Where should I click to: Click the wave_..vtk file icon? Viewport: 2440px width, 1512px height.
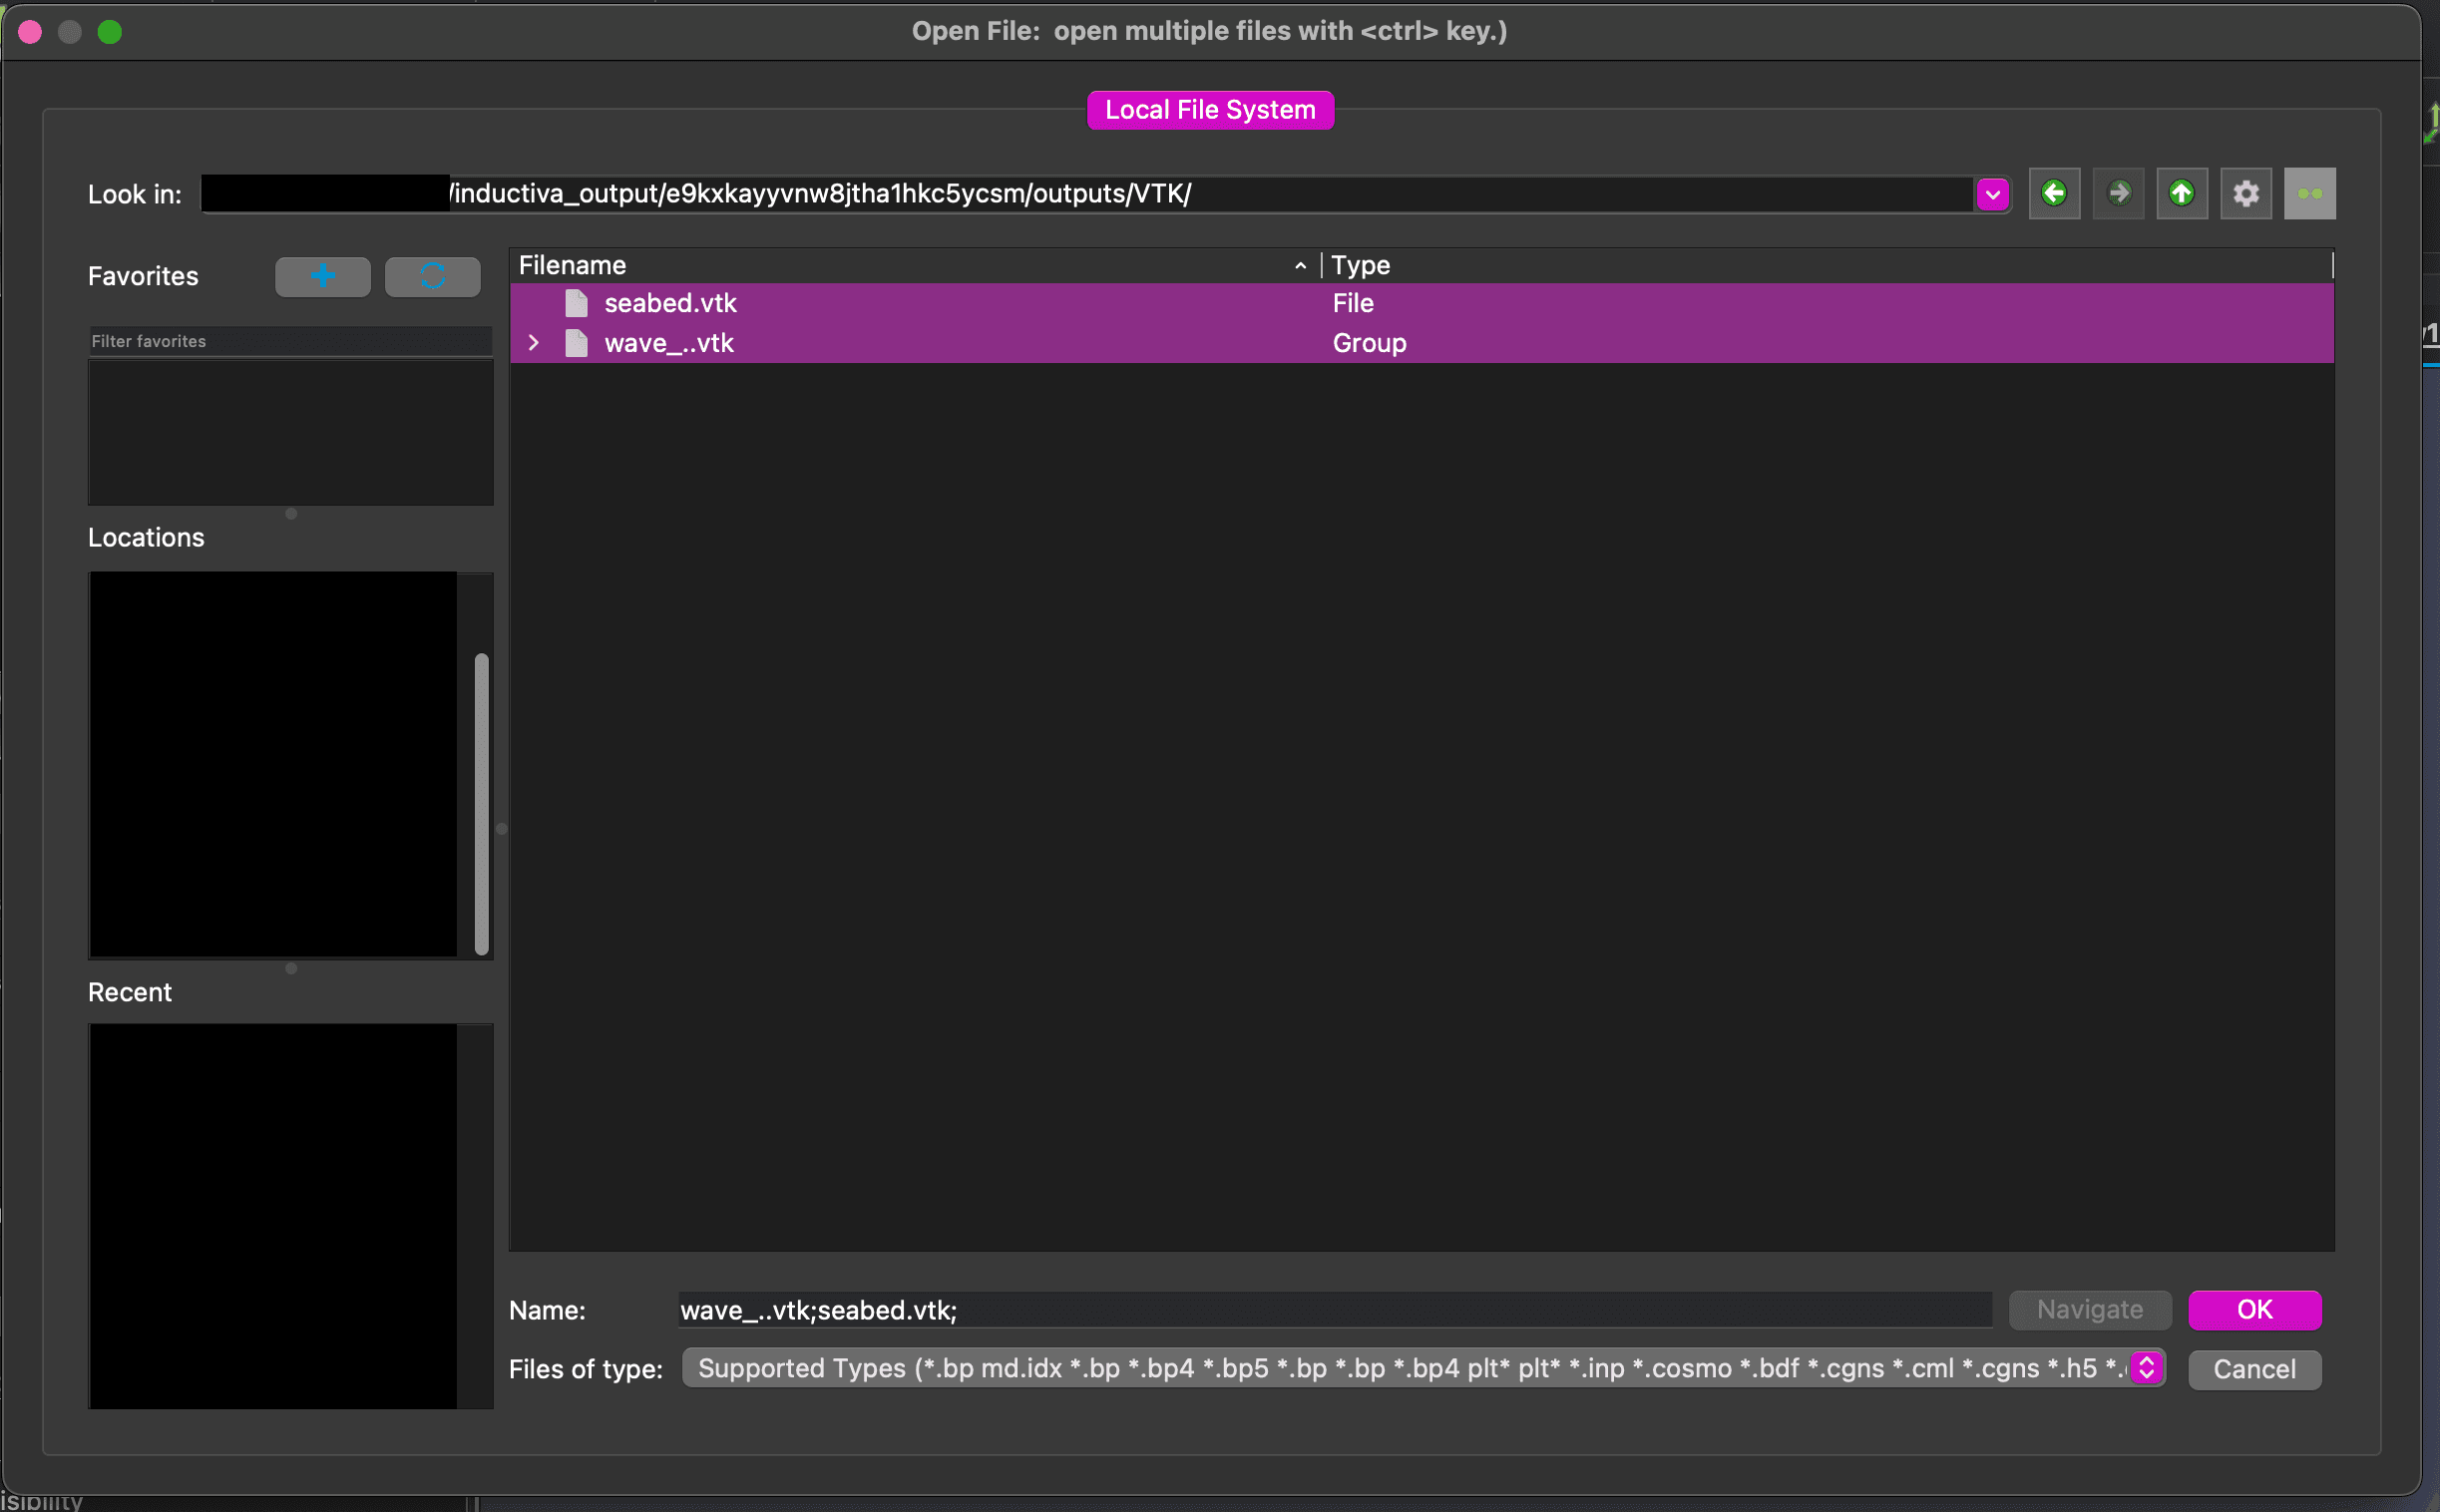pos(575,342)
